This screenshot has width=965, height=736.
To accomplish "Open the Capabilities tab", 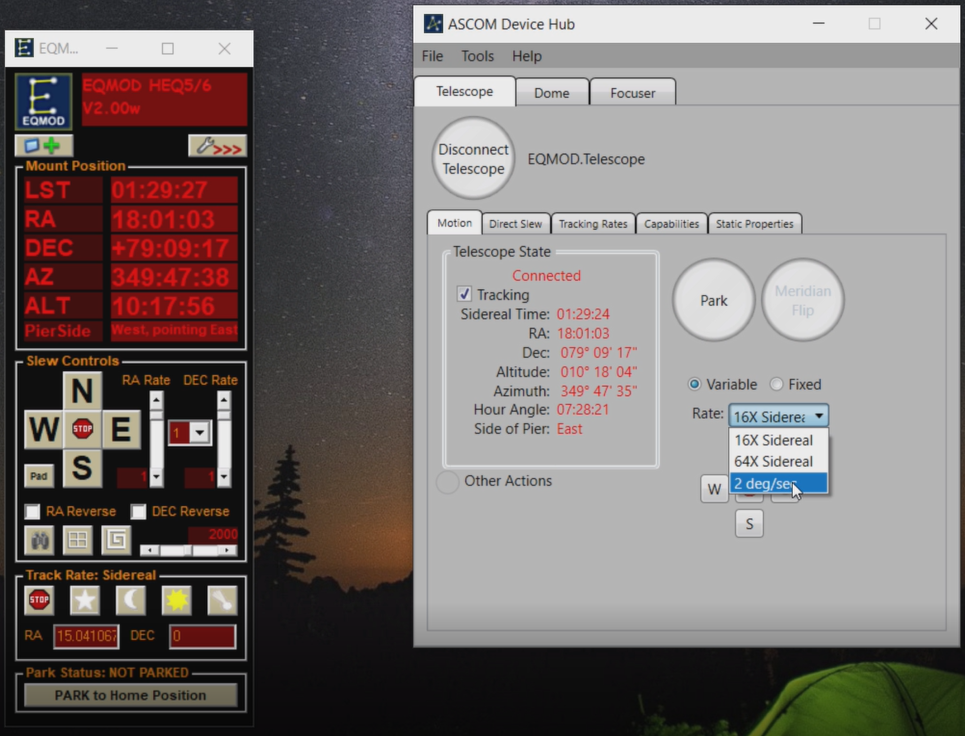I will click(x=671, y=224).
